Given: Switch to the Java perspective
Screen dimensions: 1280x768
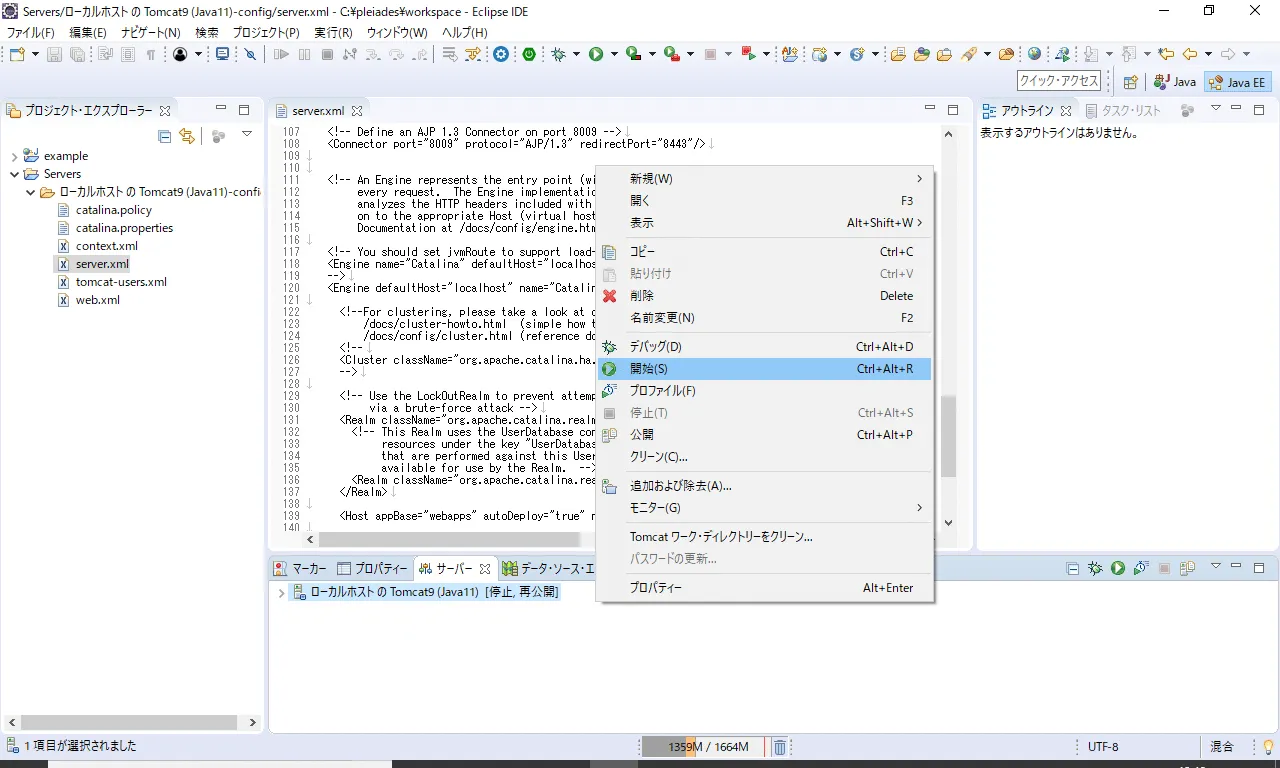Looking at the screenshot, I should pos(1174,82).
